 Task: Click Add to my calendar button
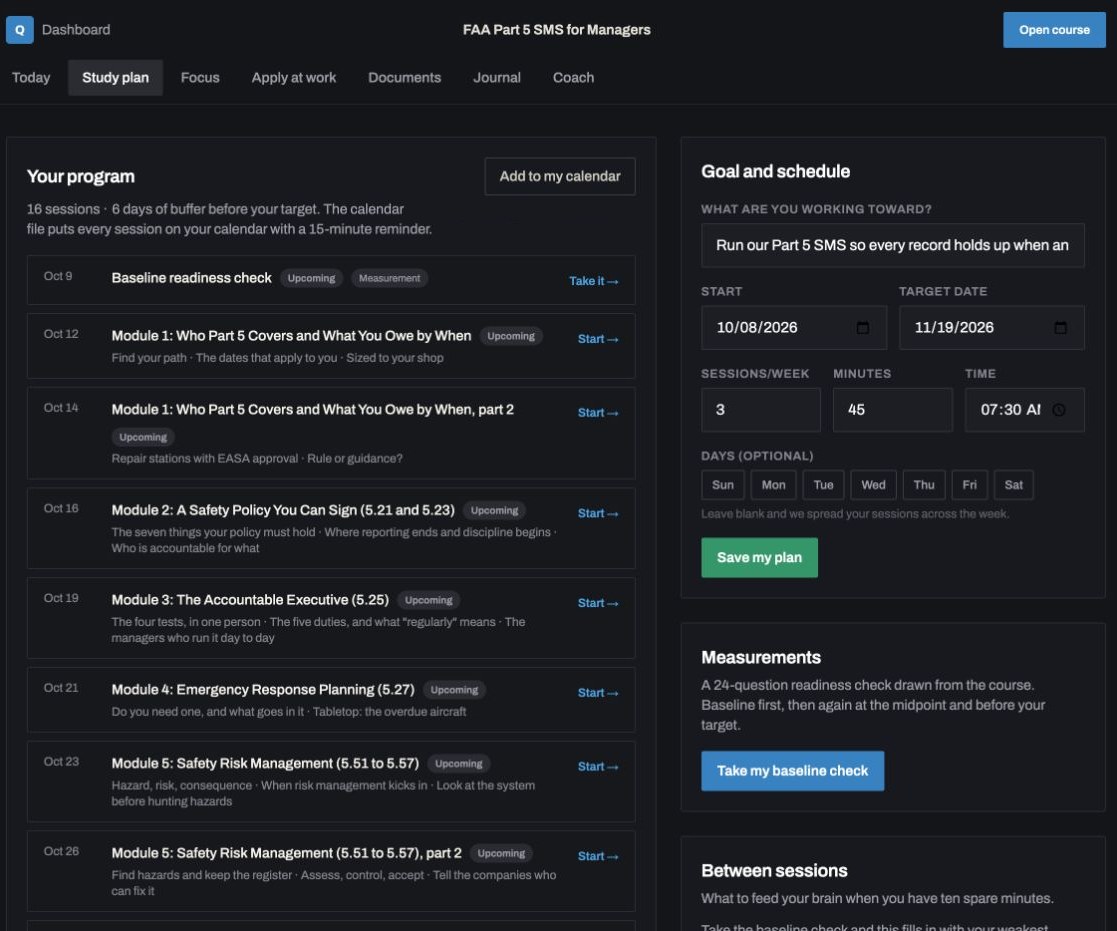tap(560, 176)
